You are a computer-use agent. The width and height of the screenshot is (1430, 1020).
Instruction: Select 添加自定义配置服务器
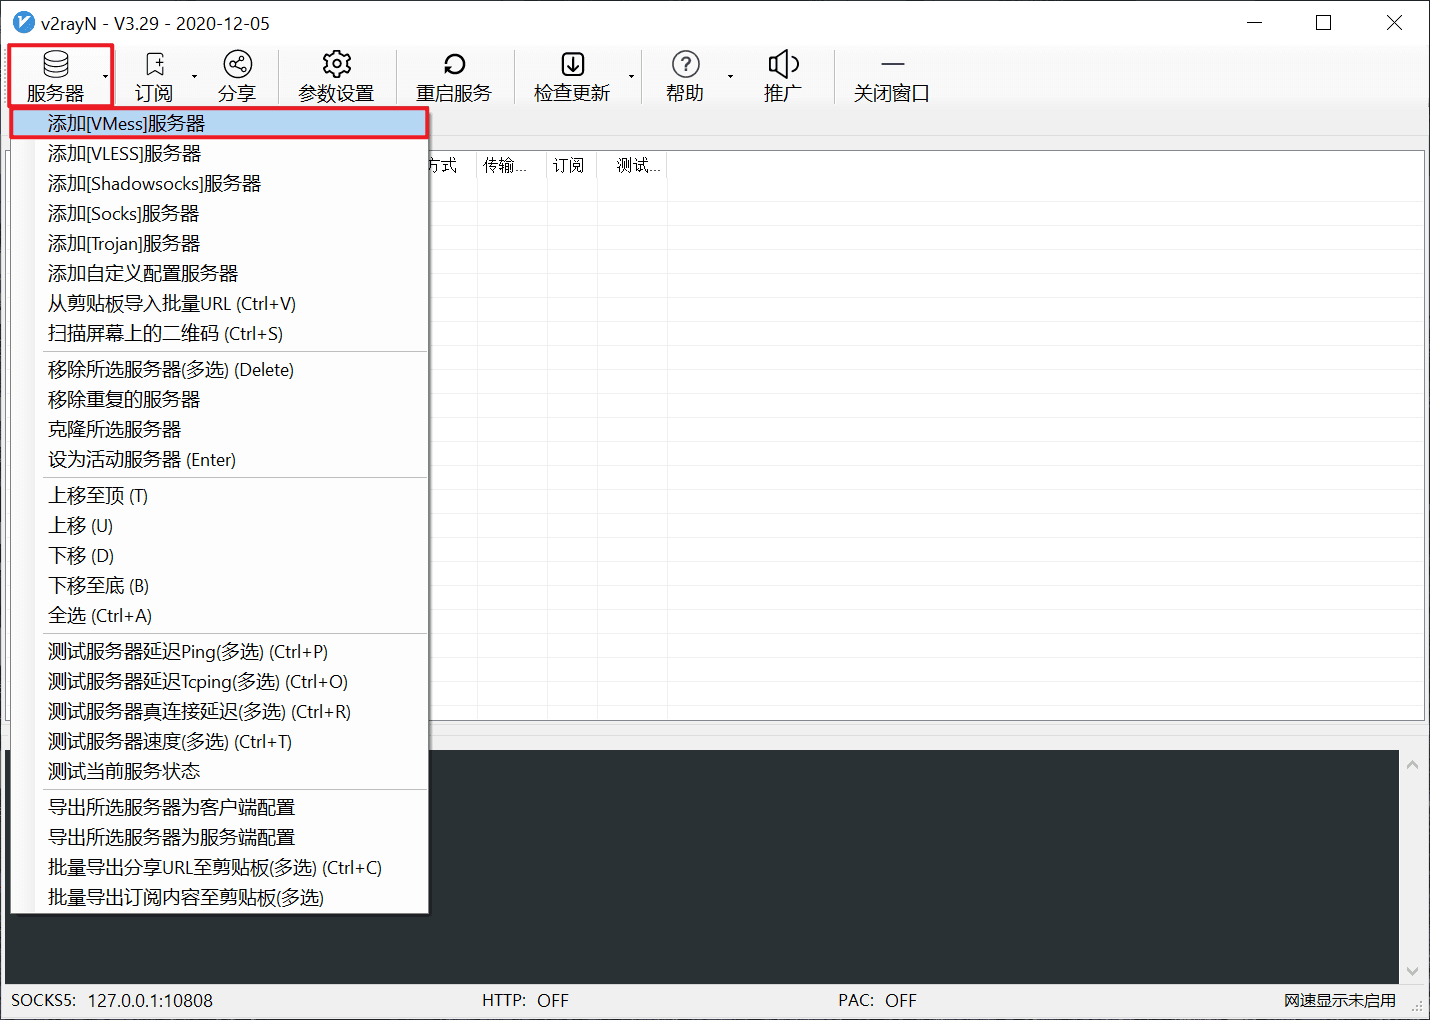coord(219,273)
